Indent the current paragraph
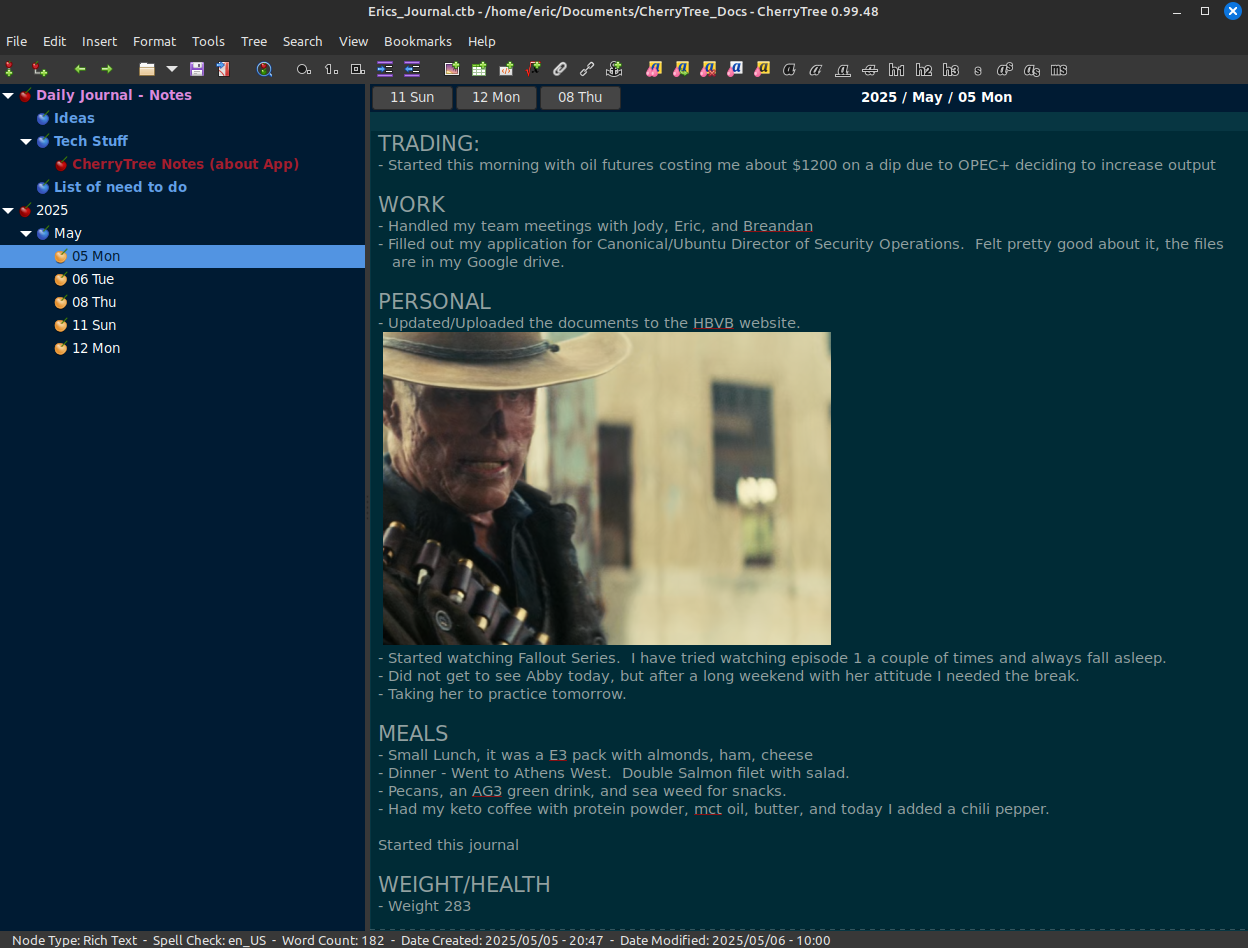This screenshot has width=1248, height=948. 385,69
